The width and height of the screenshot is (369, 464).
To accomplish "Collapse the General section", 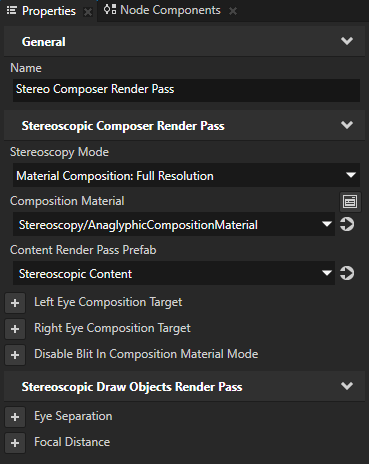I will coord(347,41).
